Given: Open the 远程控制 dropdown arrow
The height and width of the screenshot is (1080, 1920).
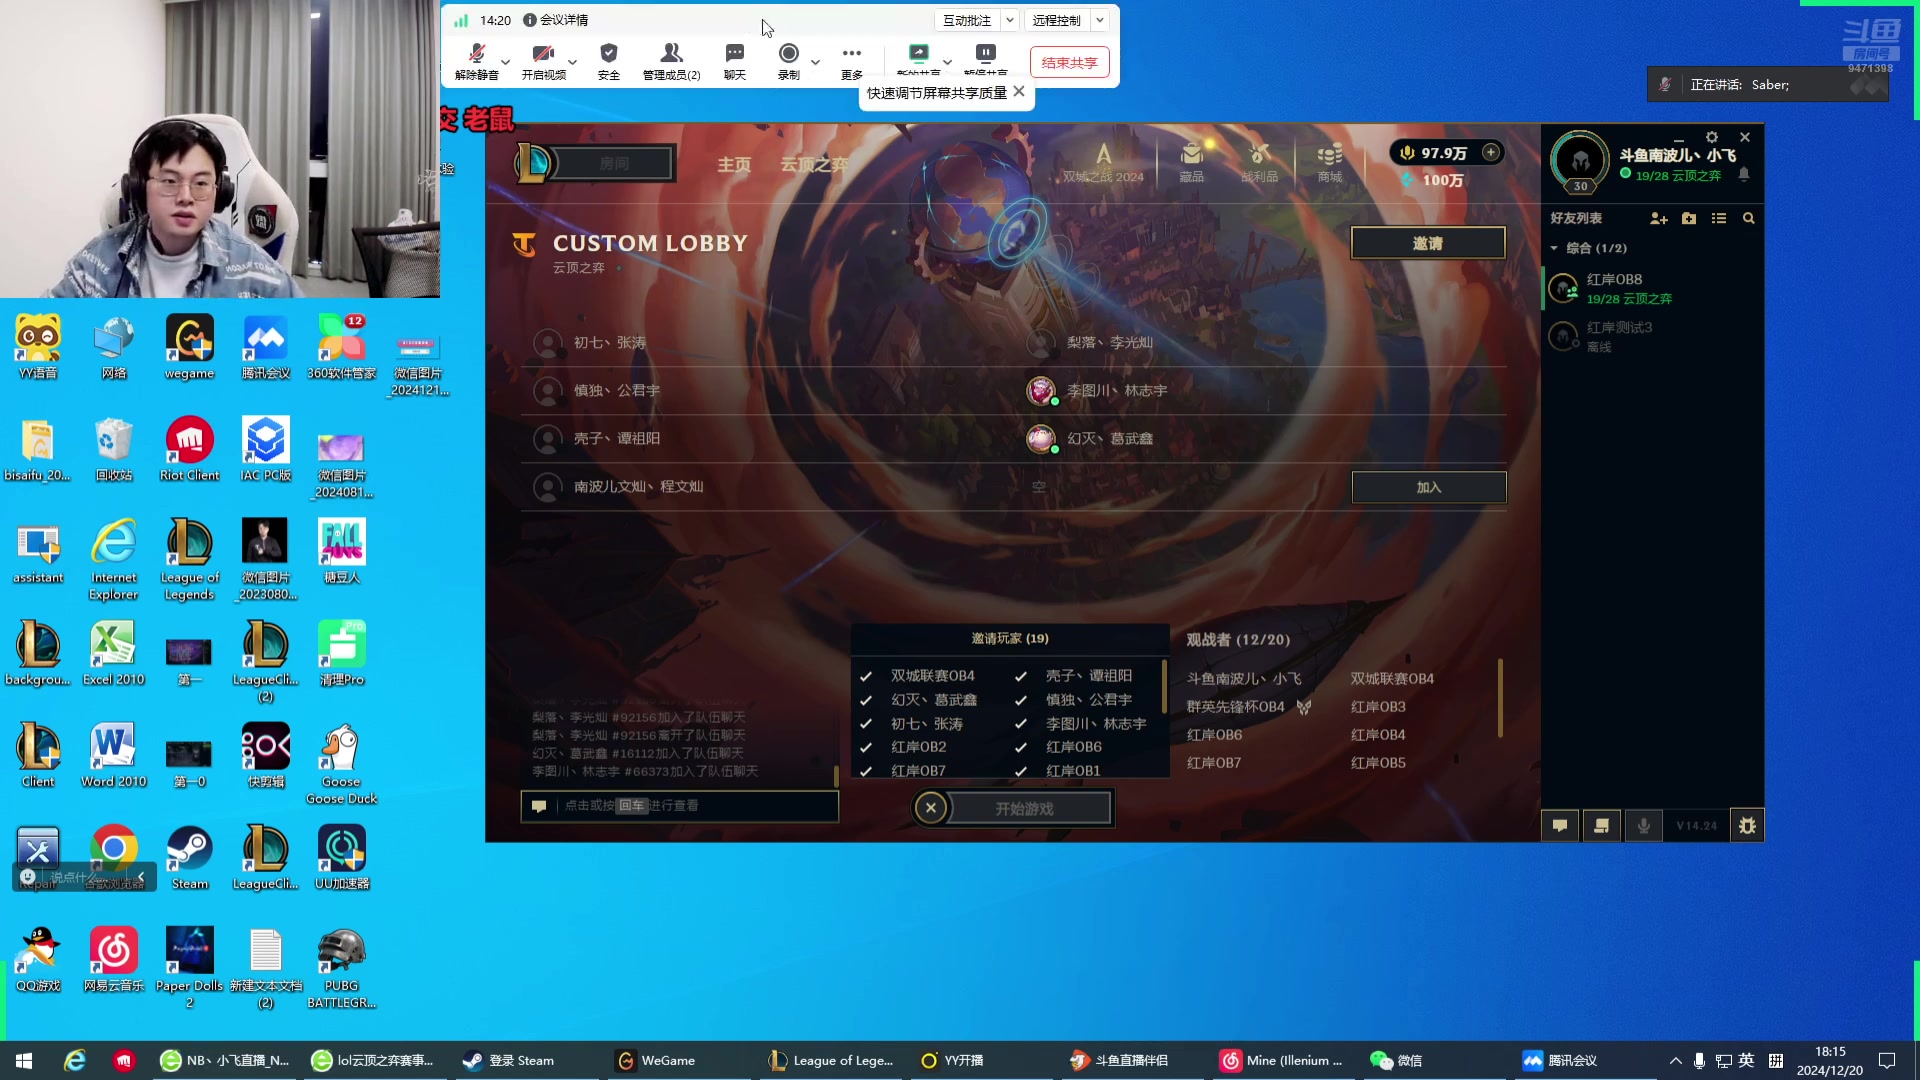Looking at the screenshot, I should [1100, 20].
